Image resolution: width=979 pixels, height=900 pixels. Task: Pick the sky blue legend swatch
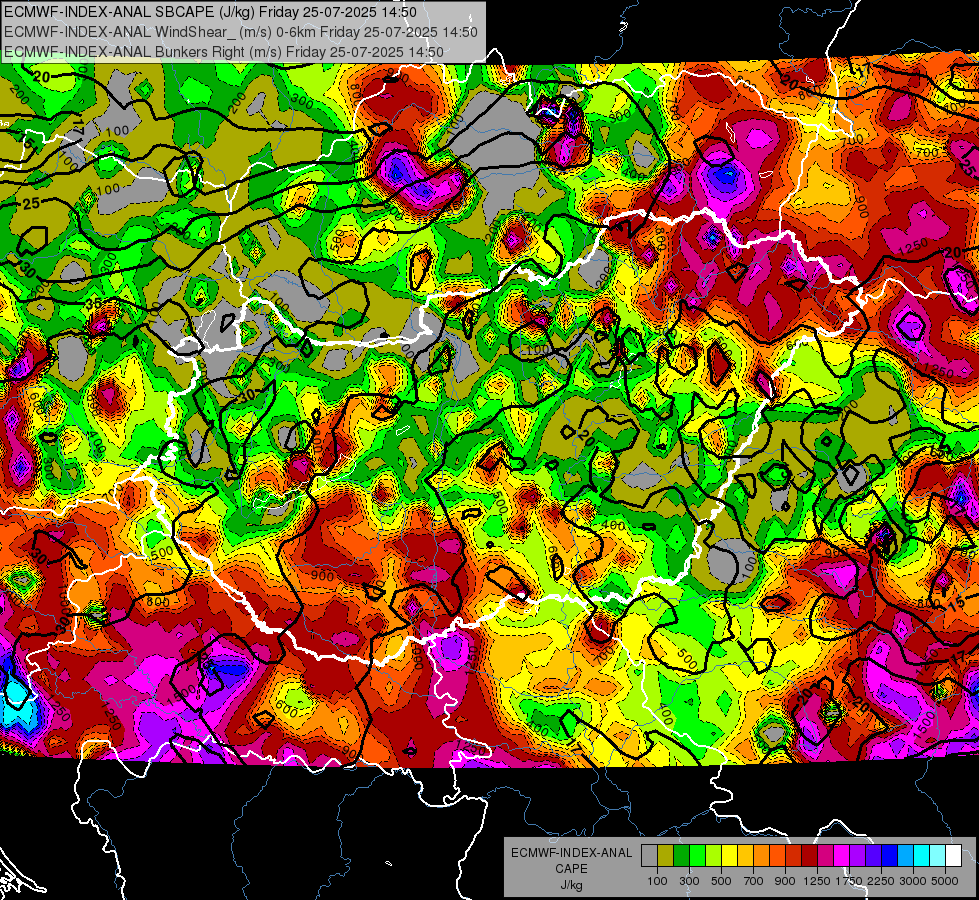coord(905,856)
